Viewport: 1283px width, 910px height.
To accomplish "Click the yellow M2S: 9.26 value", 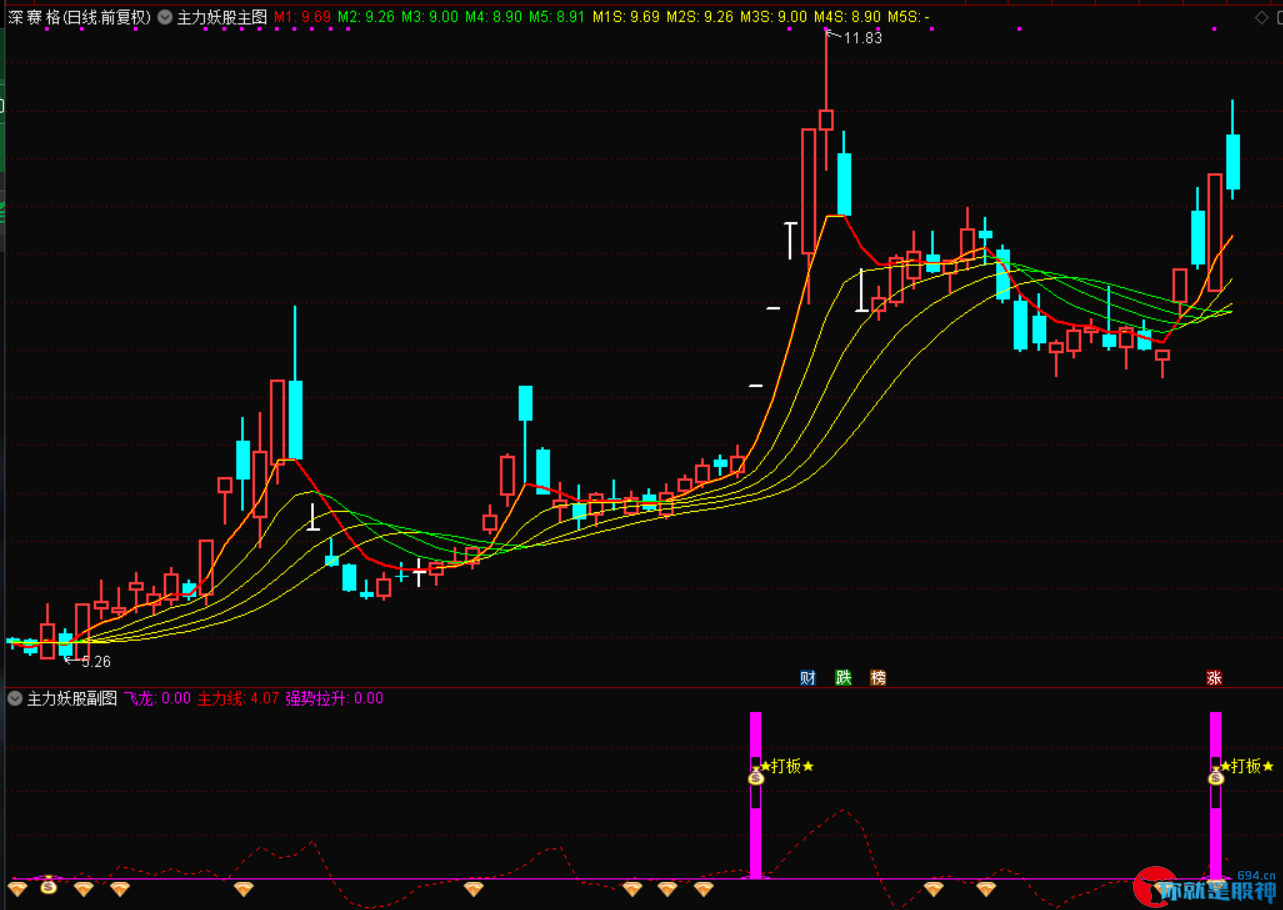I will coord(699,17).
